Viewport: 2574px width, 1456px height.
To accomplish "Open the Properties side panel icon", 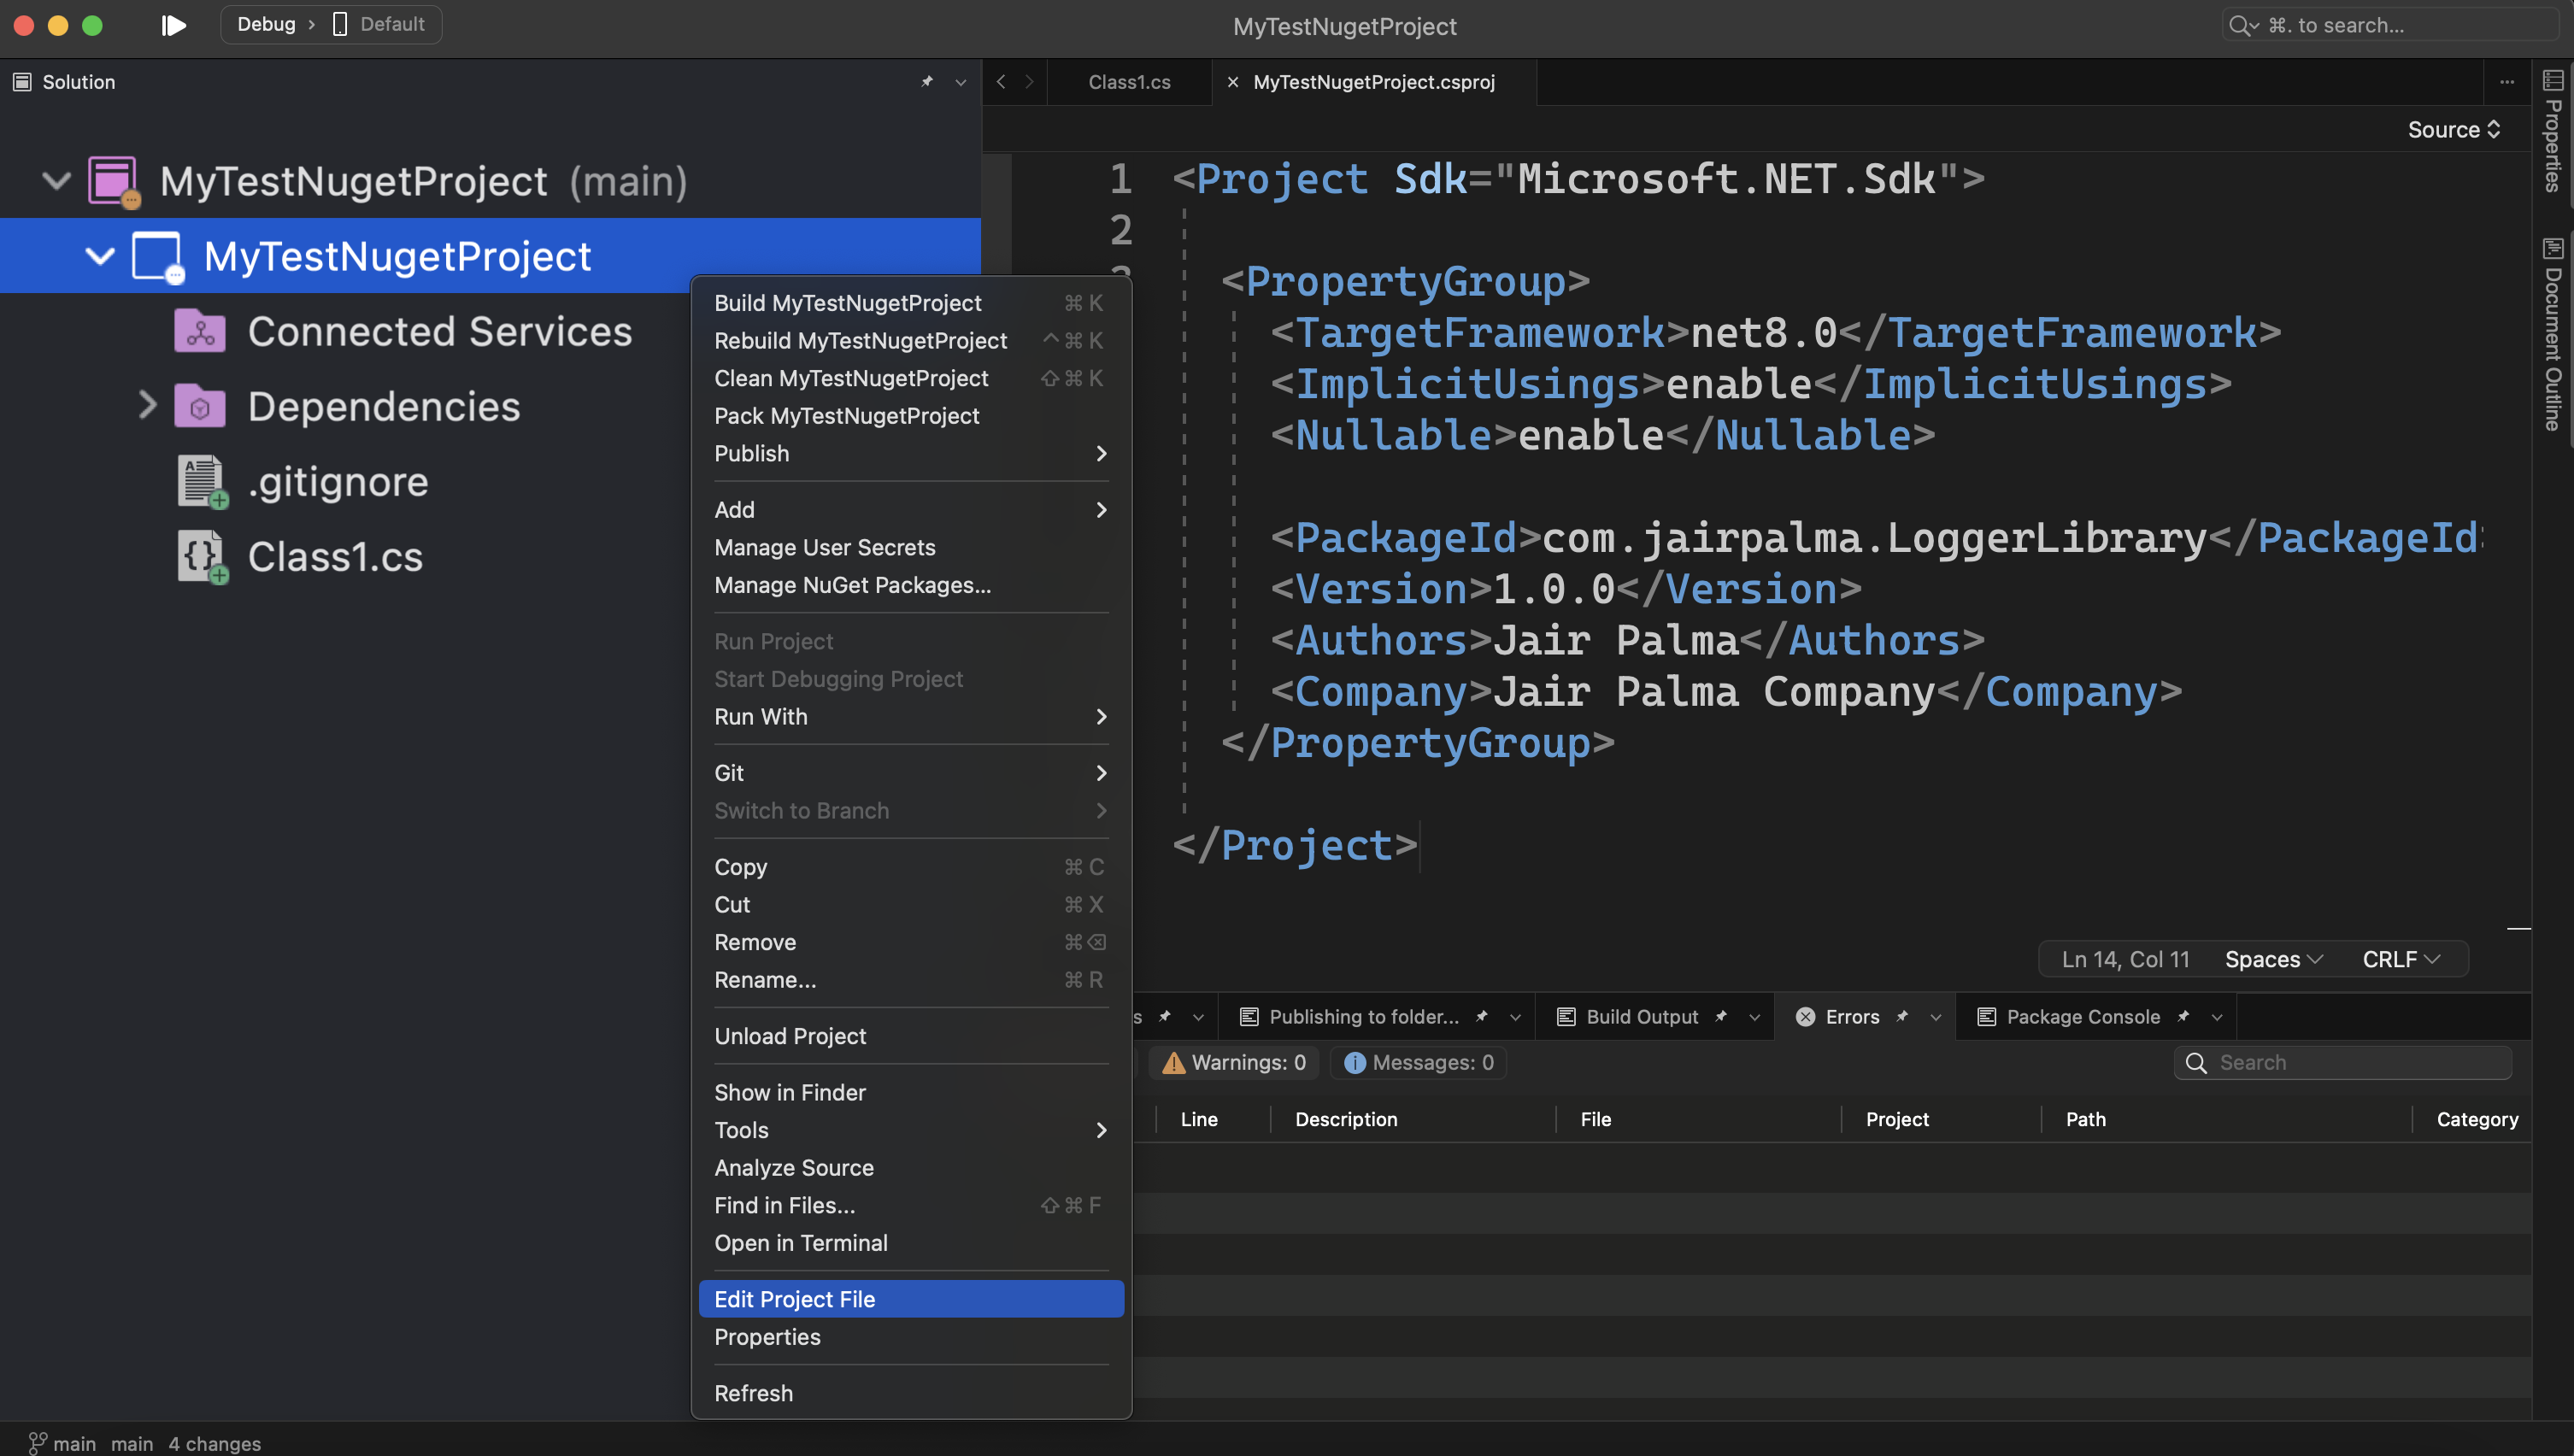I will pyautogui.click(x=2553, y=81).
